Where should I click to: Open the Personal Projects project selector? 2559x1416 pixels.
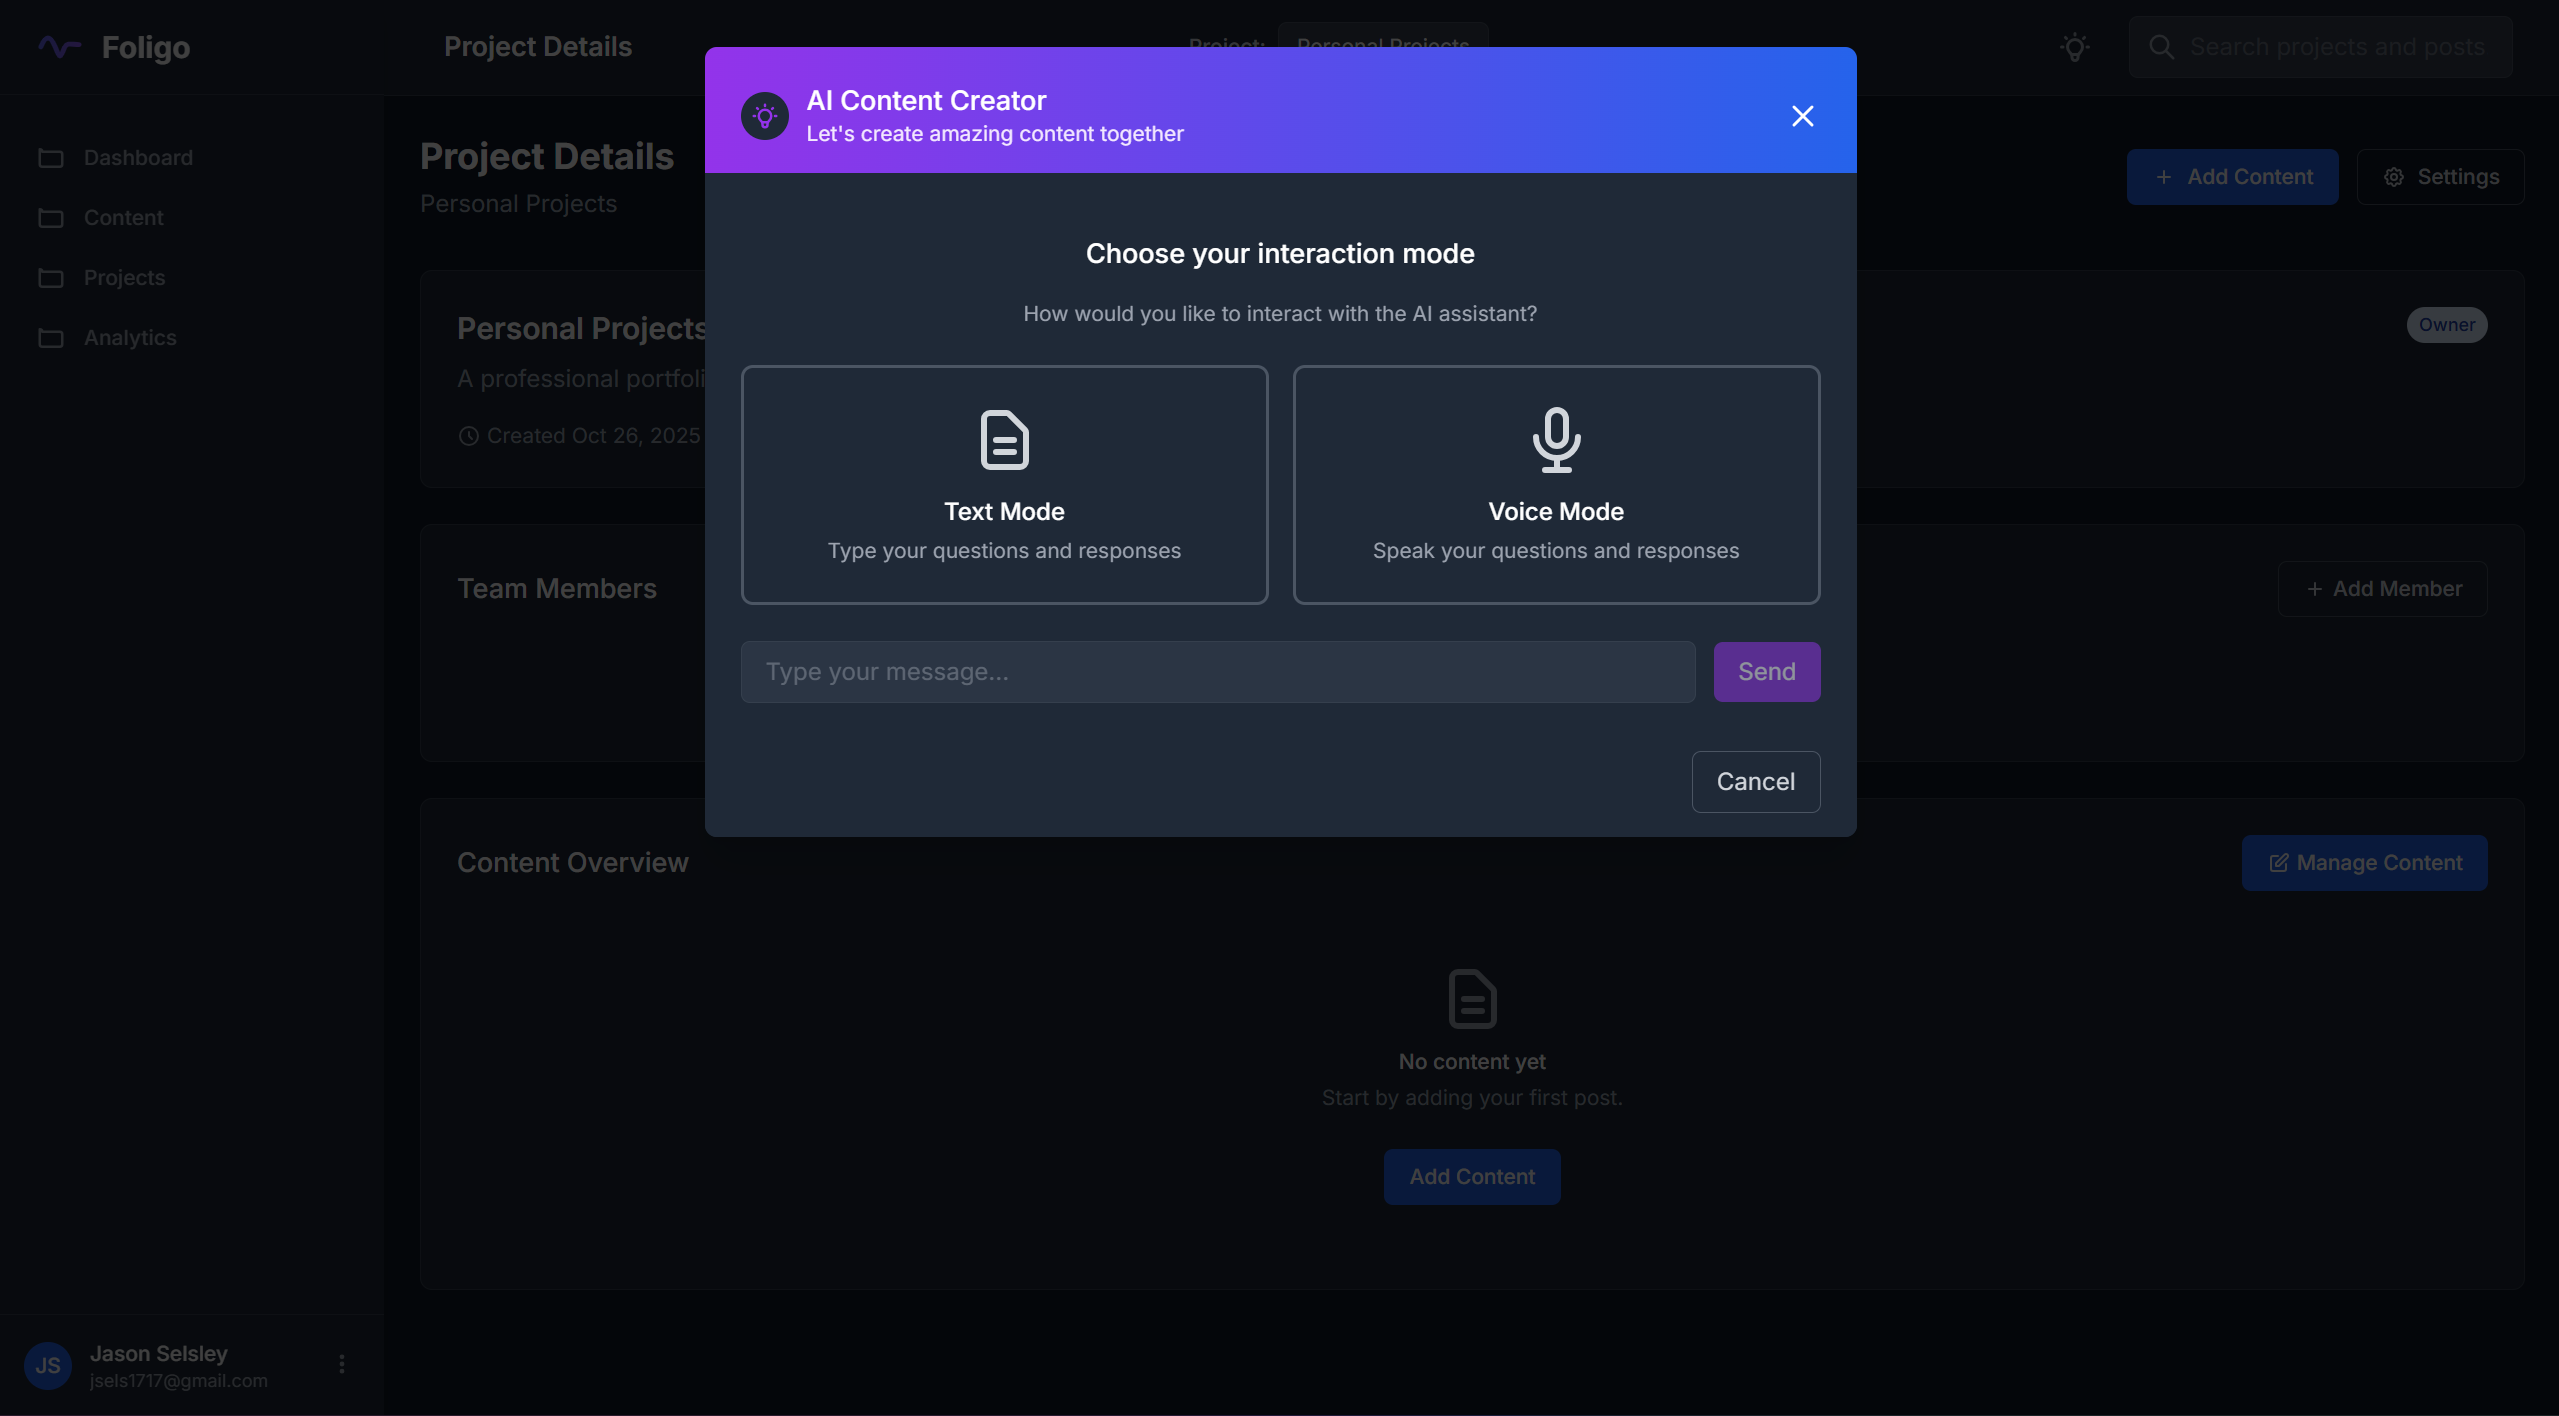tap(1383, 34)
